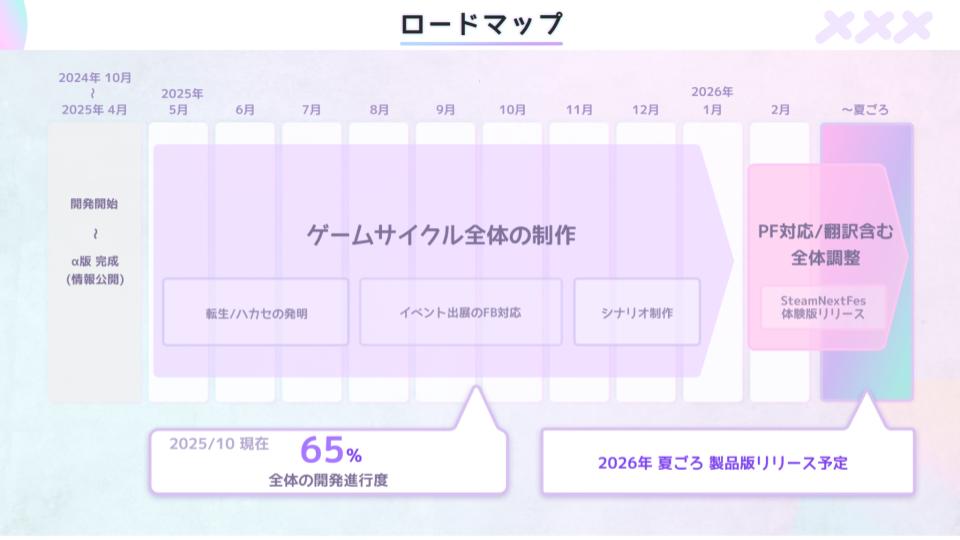Click the ロードマップ title
This screenshot has height=540, width=960.
(481, 24)
